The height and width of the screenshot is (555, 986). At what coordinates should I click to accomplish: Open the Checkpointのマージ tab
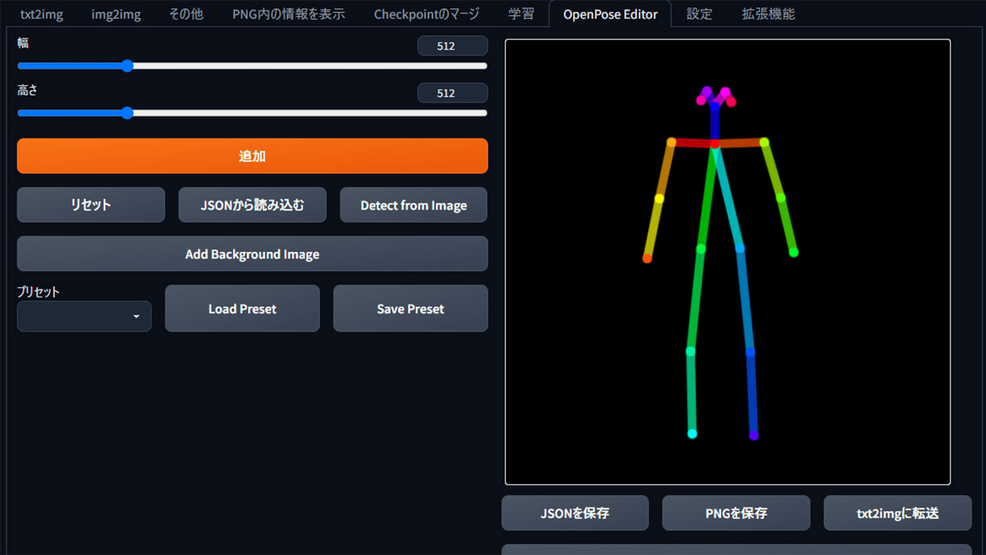click(426, 14)
